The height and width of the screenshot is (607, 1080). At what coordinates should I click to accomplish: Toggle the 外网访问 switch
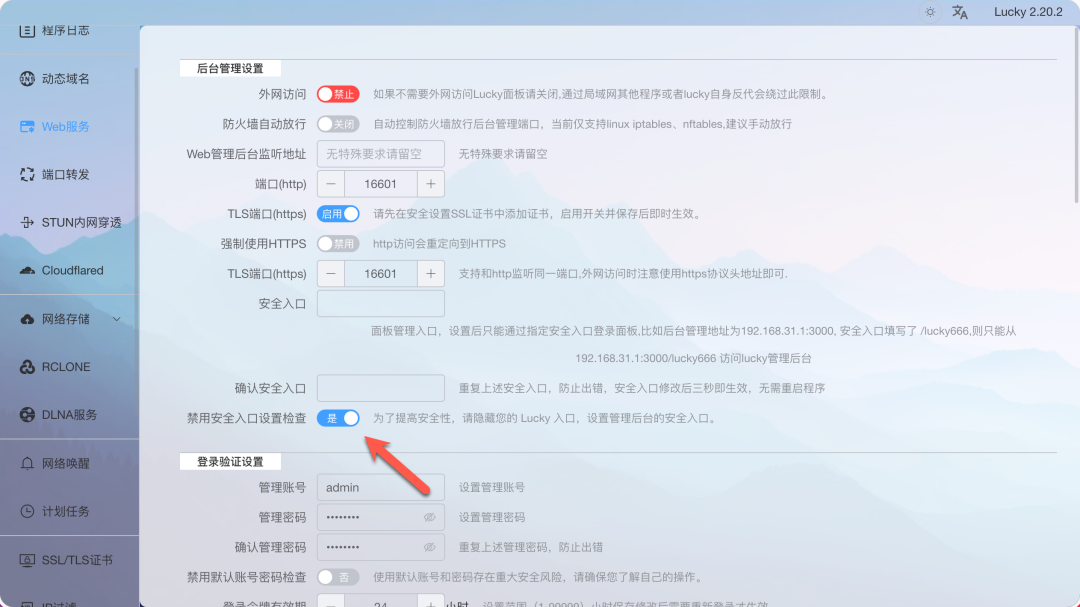click(x=338, y=94)
